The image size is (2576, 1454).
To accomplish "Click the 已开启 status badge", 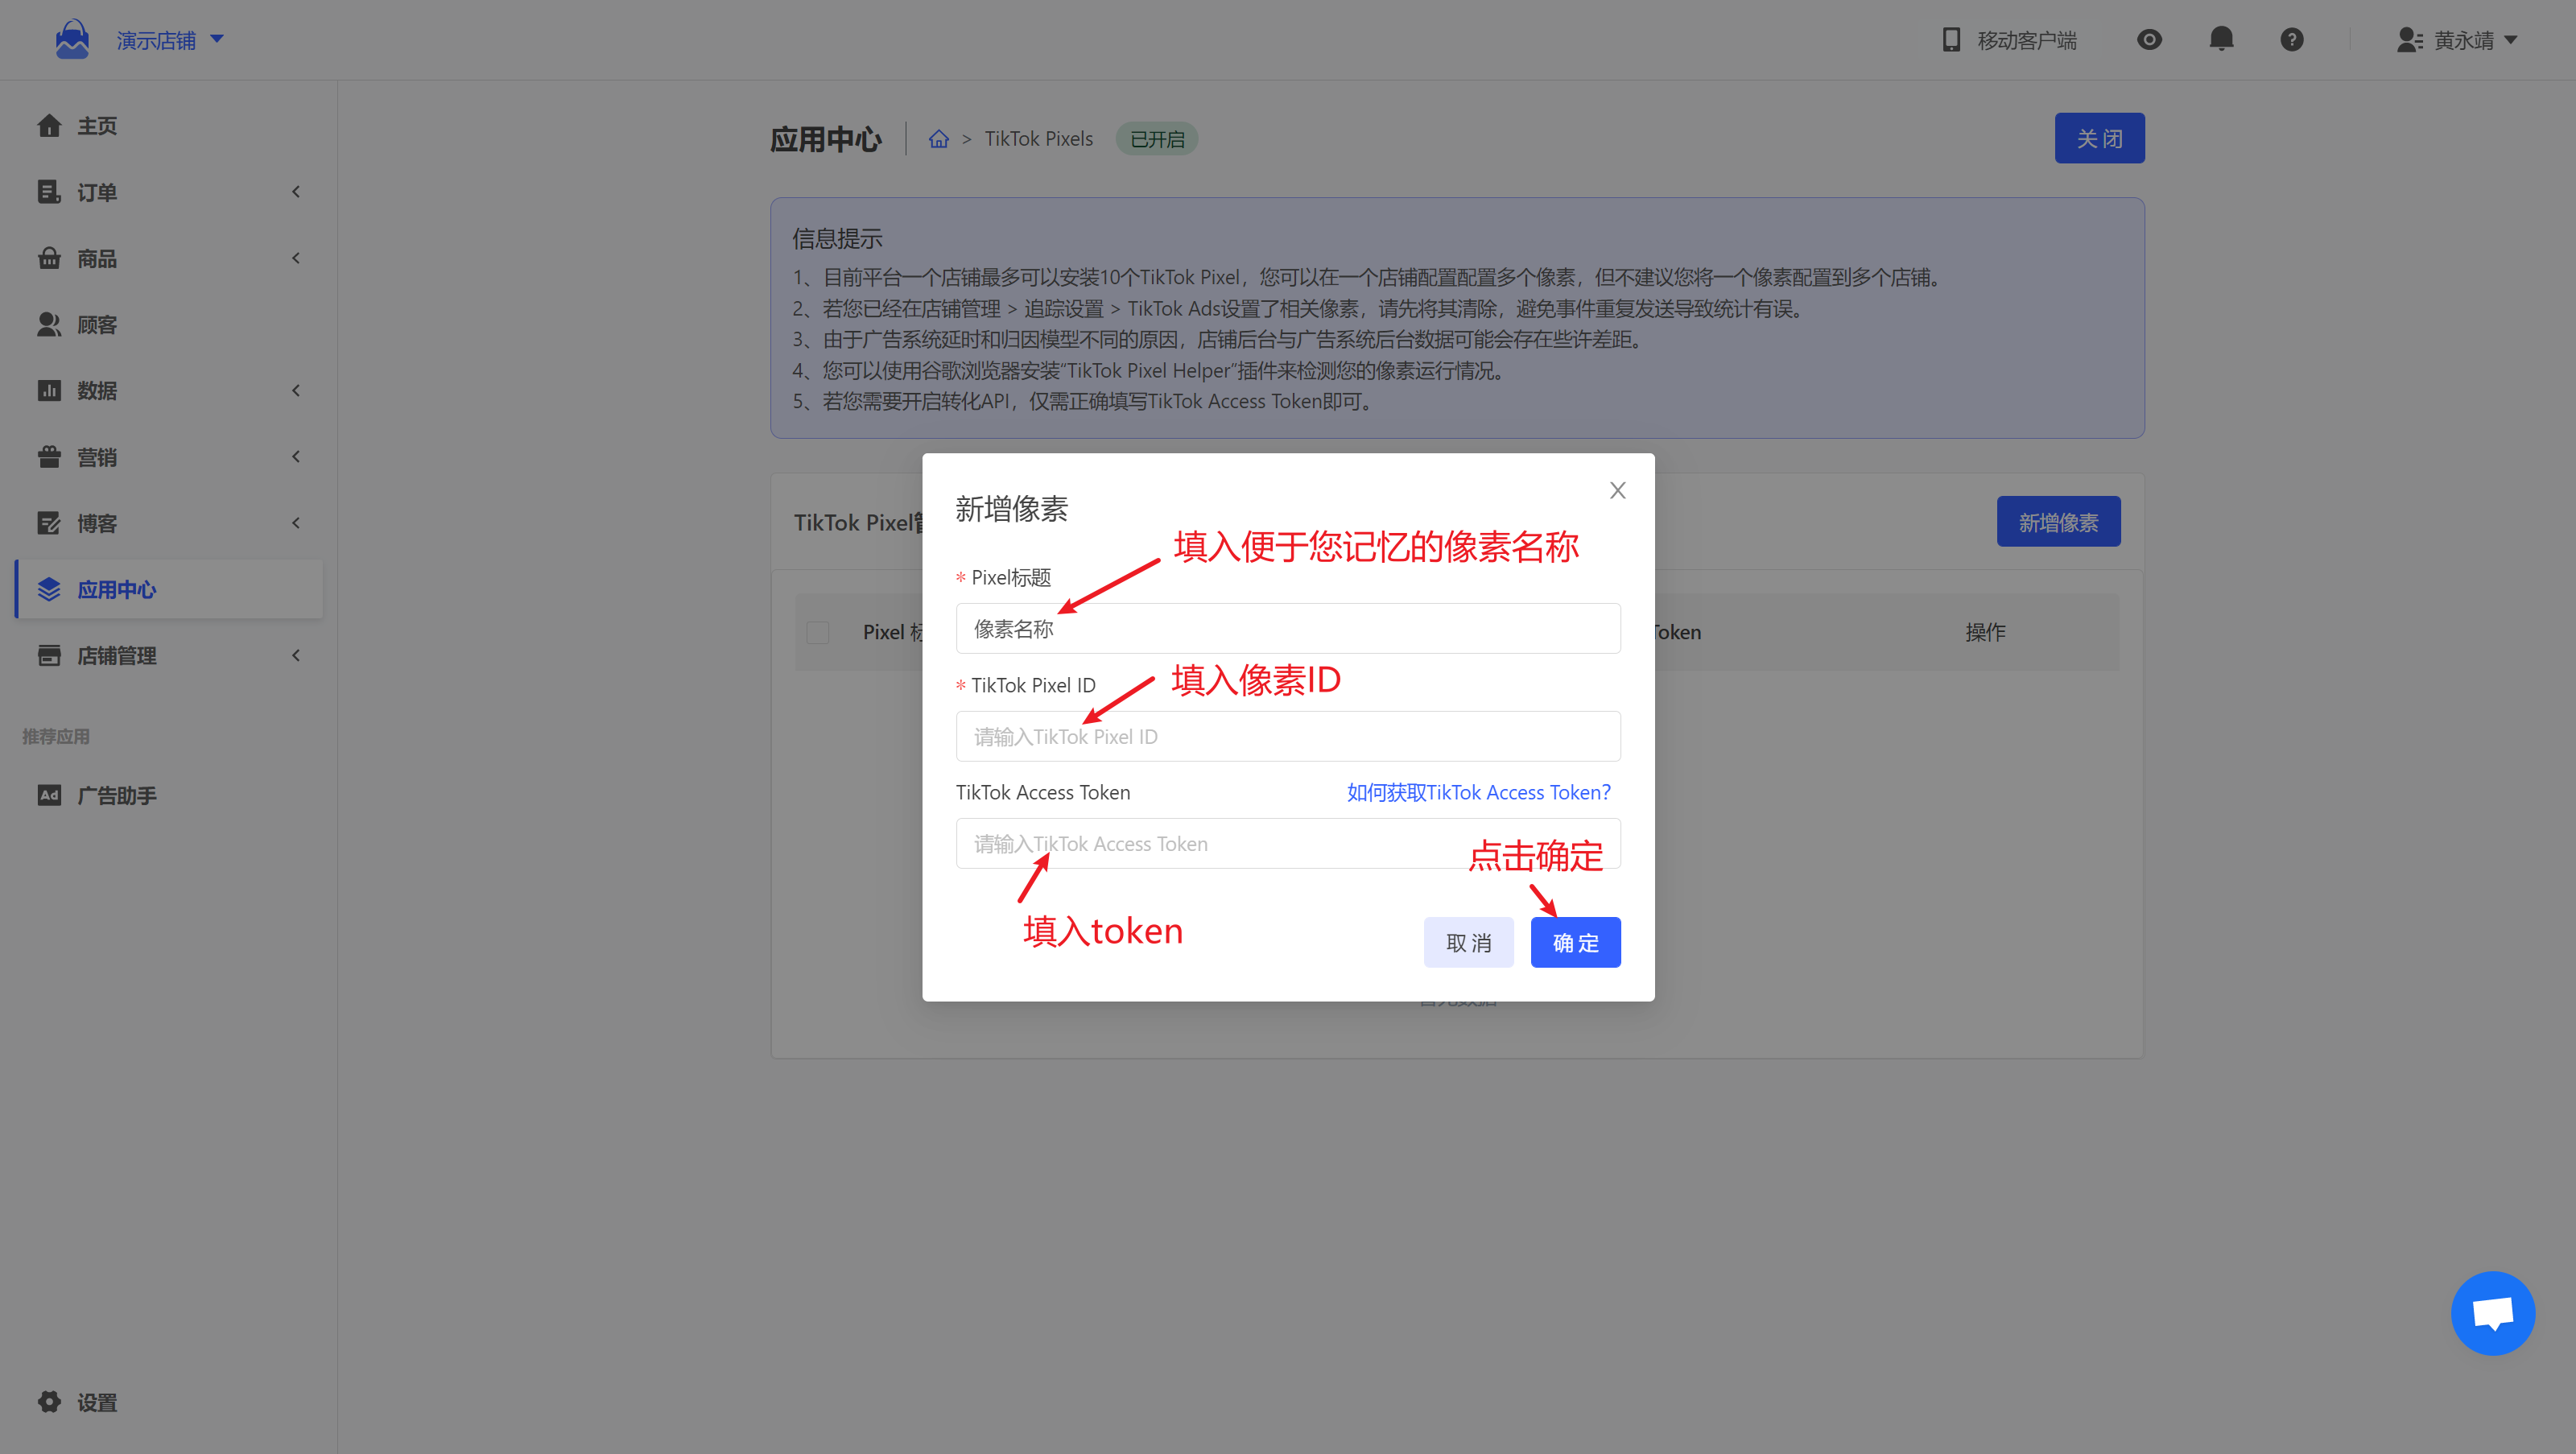I will [1156, 139].
